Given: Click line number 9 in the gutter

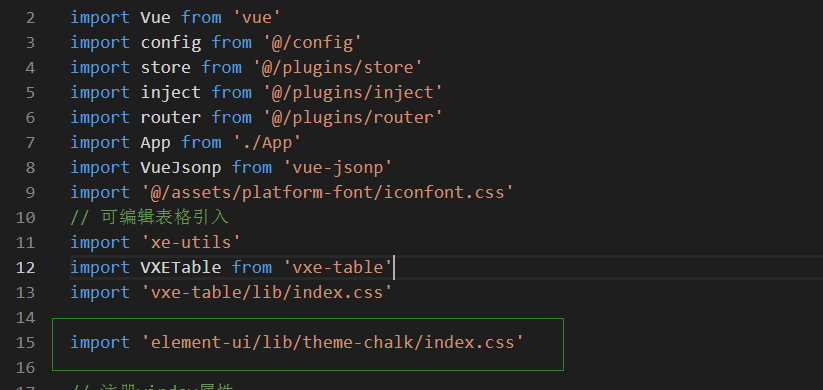Looking at the screenshot, I should [x=29, y=193].
